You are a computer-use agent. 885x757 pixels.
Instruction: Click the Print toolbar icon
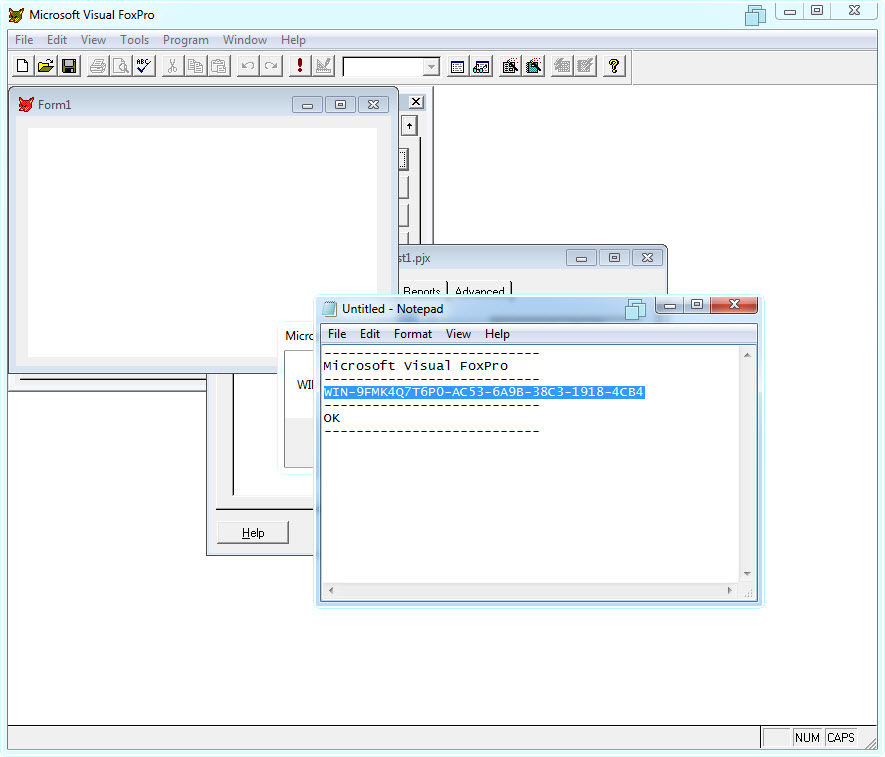[98, 66]
